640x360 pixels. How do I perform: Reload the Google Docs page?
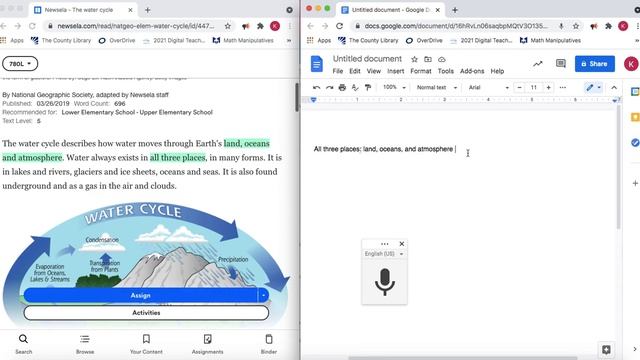339,26
